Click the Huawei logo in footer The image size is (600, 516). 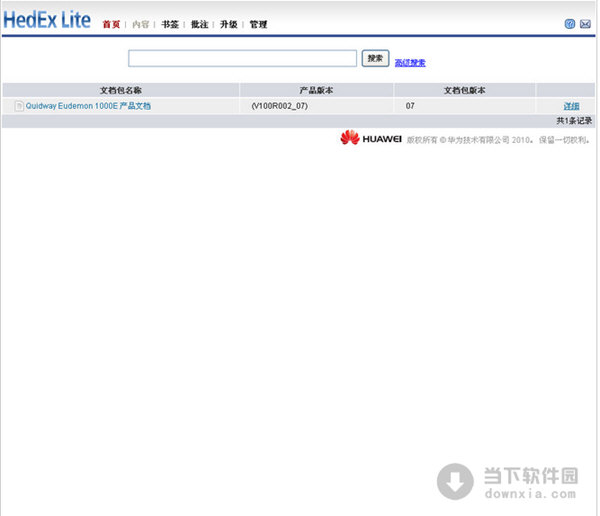(371, 138)
